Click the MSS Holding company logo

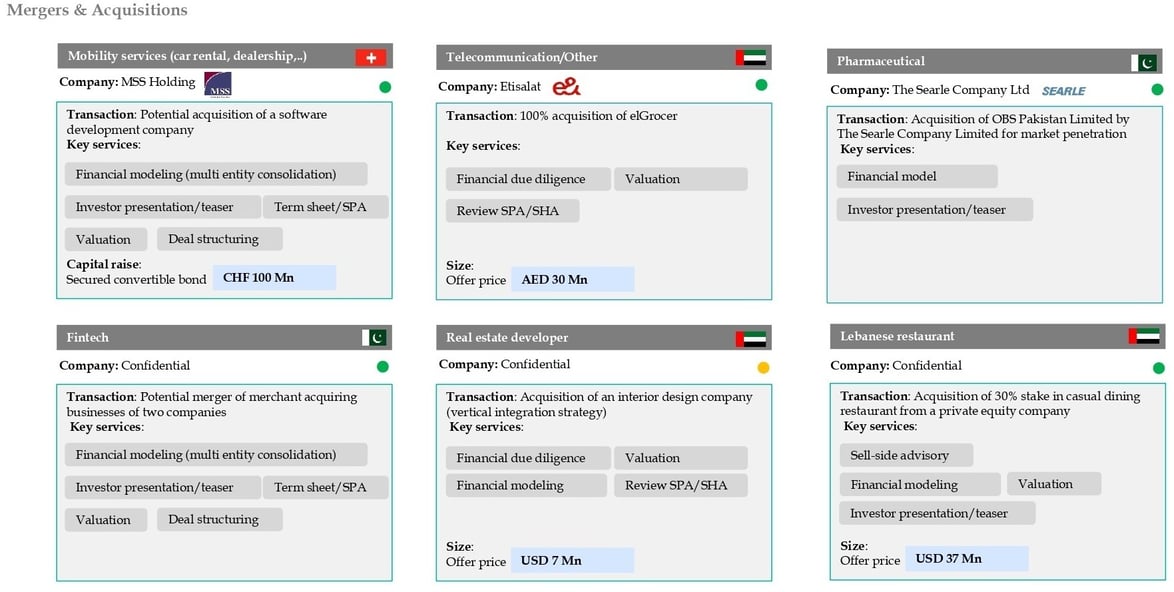[218, 84]
